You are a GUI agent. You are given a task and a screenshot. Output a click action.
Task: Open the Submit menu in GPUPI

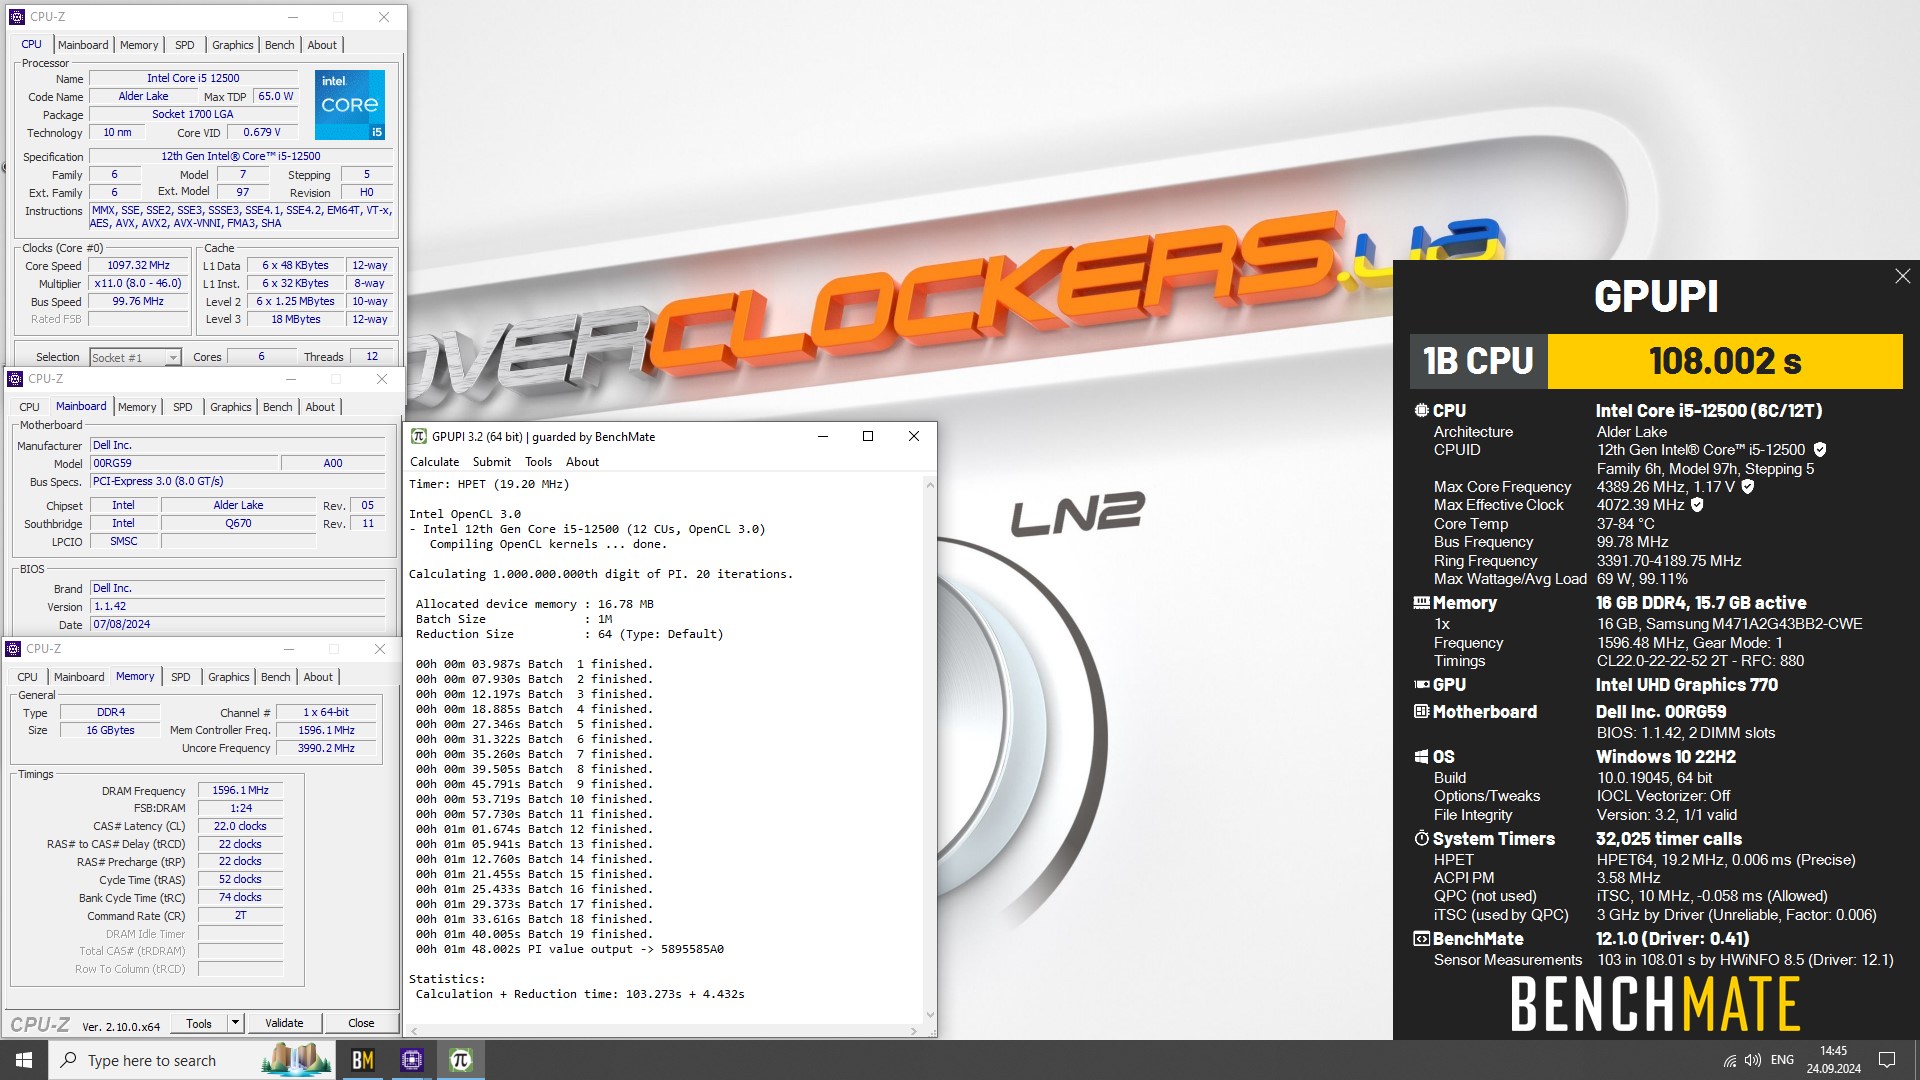[x=491, y=462]
